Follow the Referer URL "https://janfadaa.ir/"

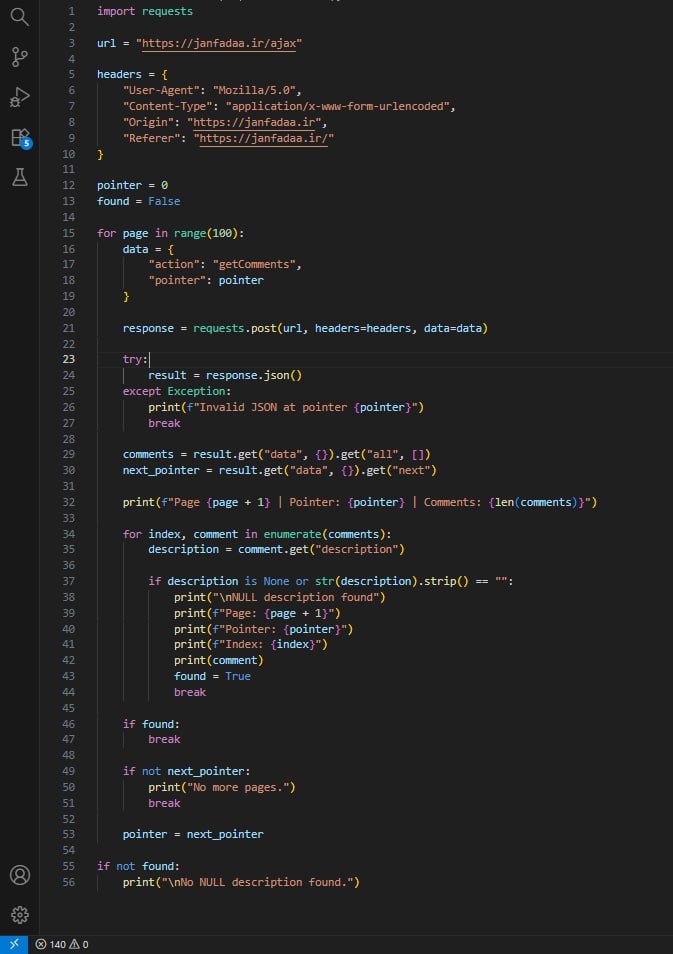(263, 138)
